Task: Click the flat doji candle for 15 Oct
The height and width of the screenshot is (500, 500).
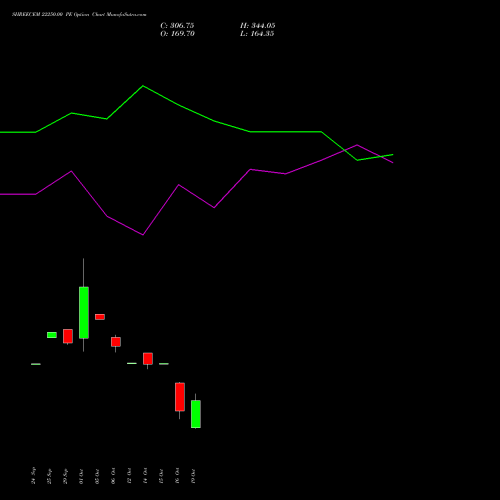Action: click(x=164, y=364)
